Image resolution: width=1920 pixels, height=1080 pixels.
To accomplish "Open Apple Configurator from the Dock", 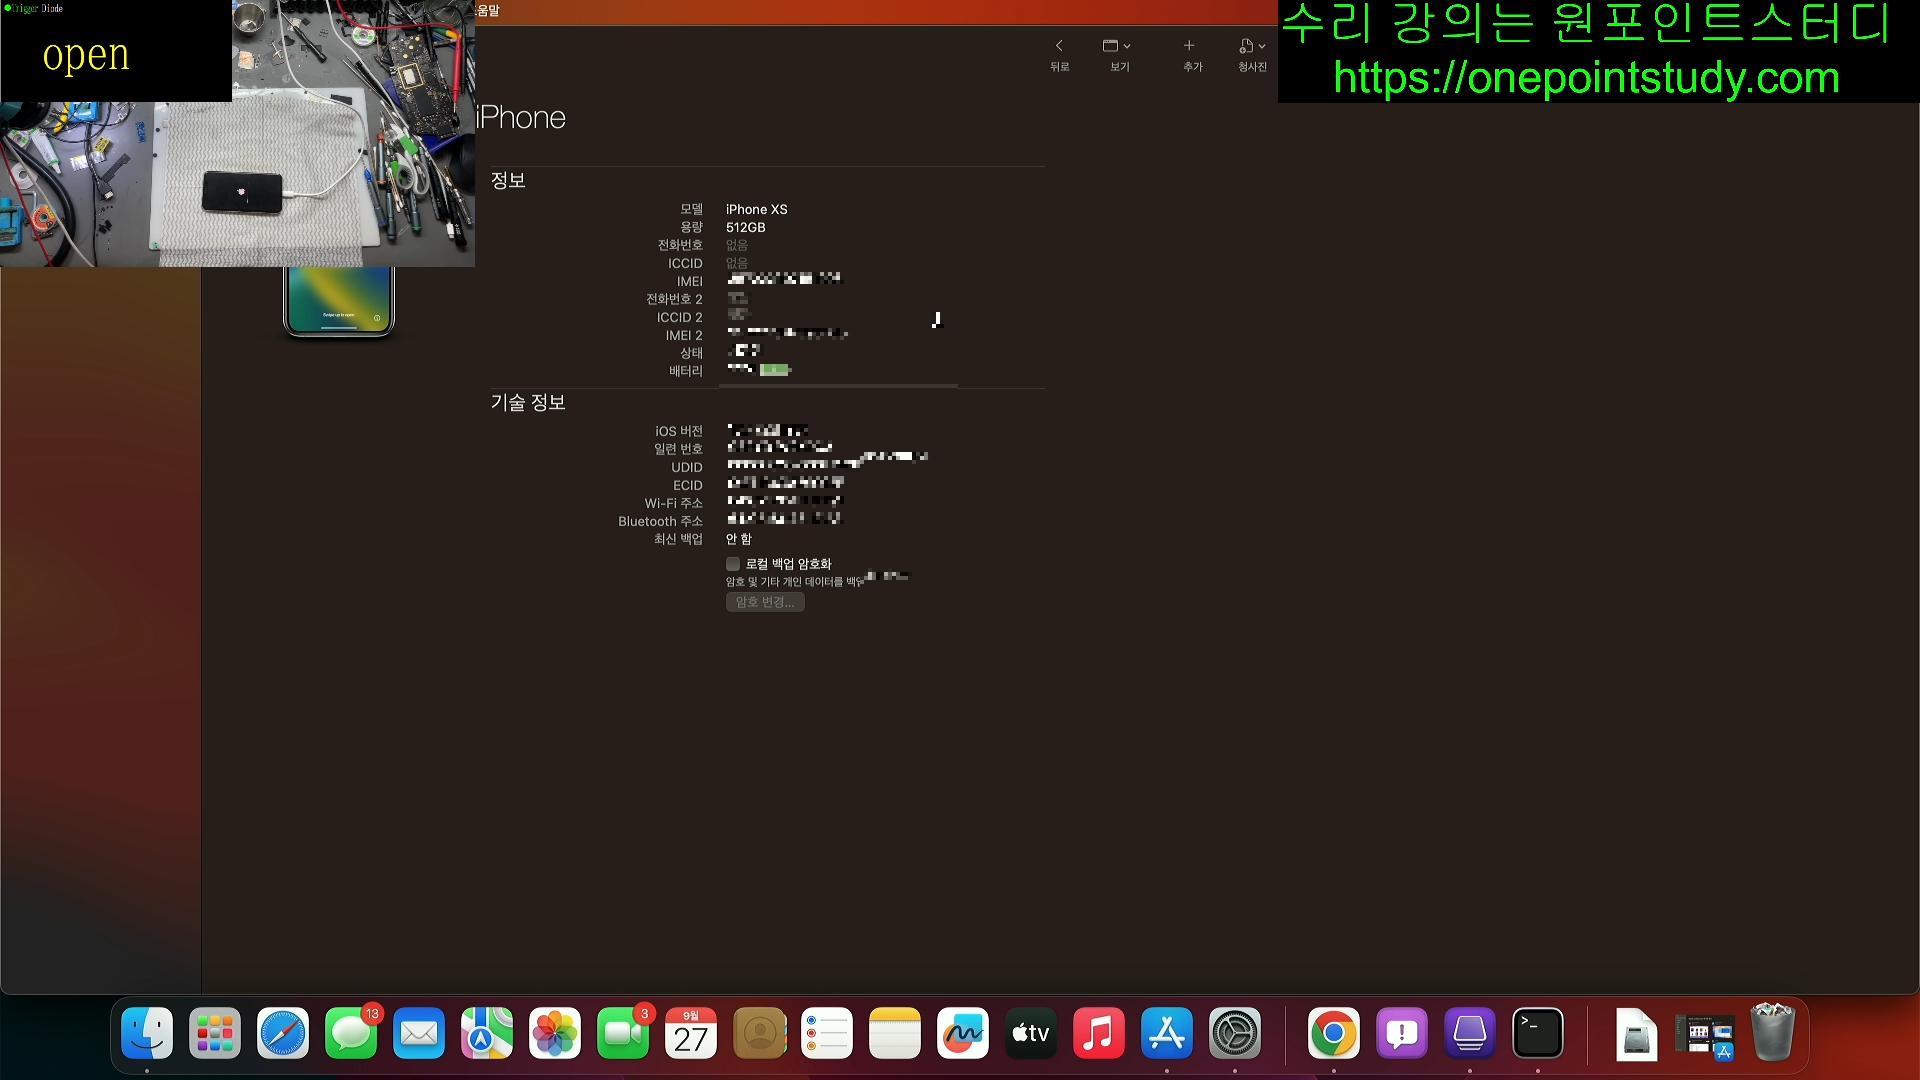I will coord(1469,1034).
